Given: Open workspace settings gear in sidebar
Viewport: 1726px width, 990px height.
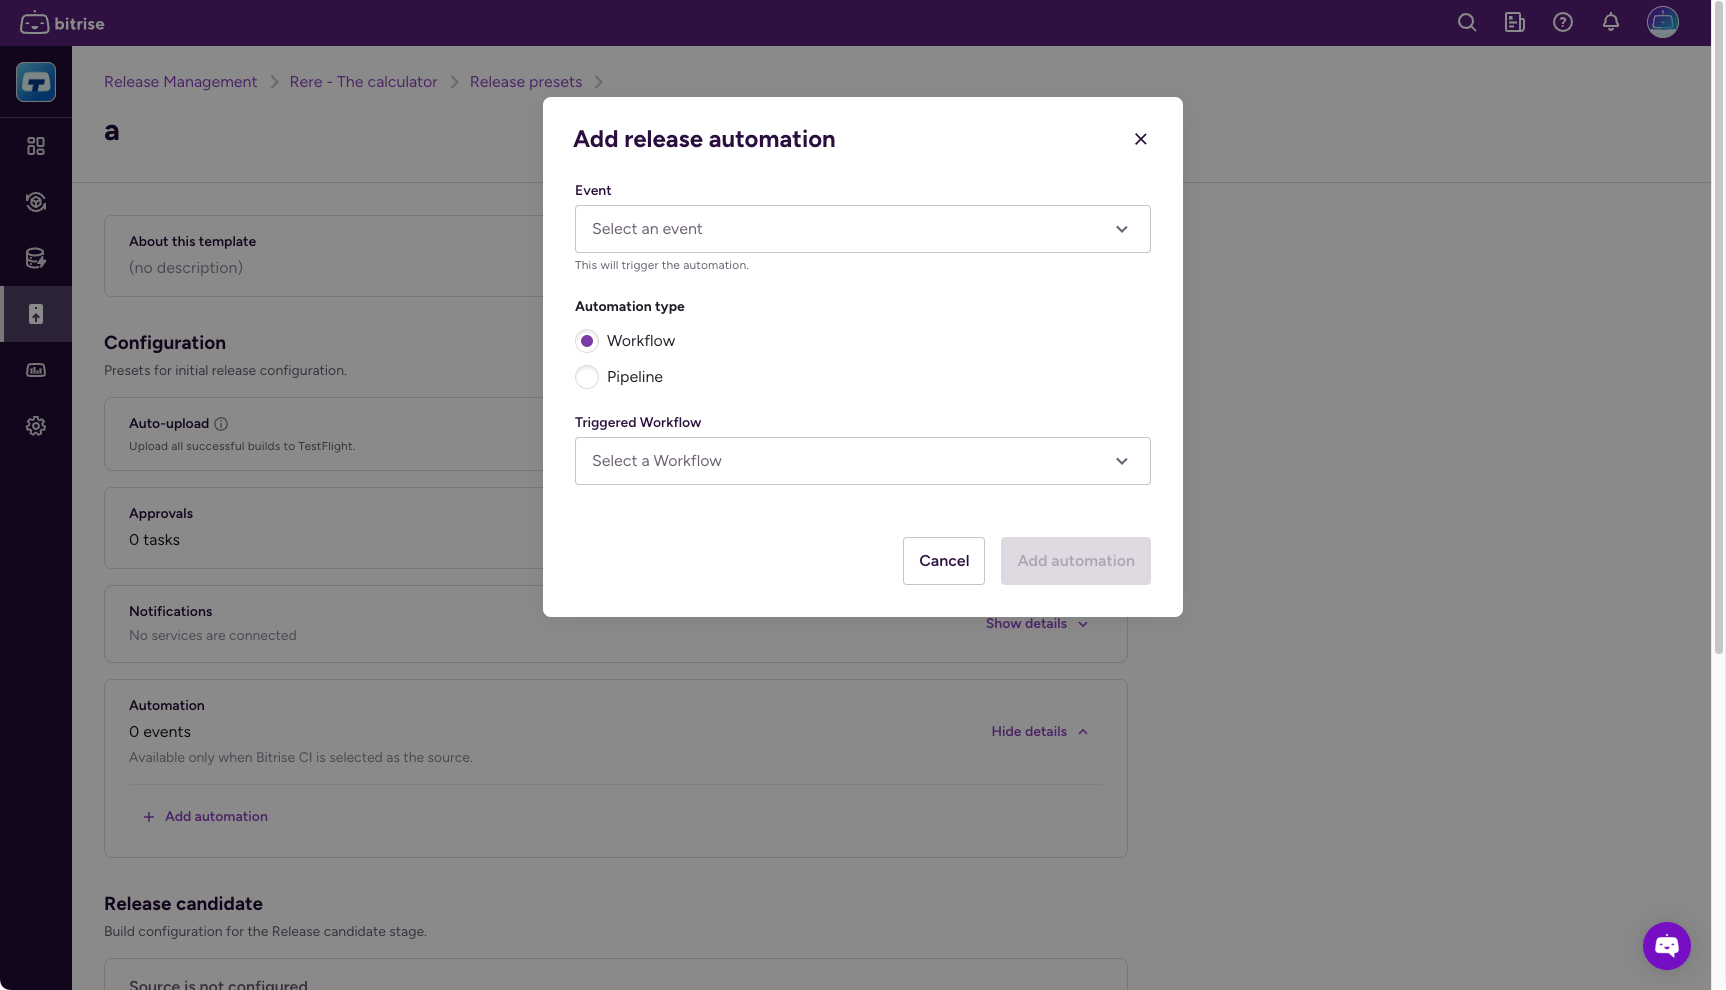Looking at the screenshot, I should [36, 425].
